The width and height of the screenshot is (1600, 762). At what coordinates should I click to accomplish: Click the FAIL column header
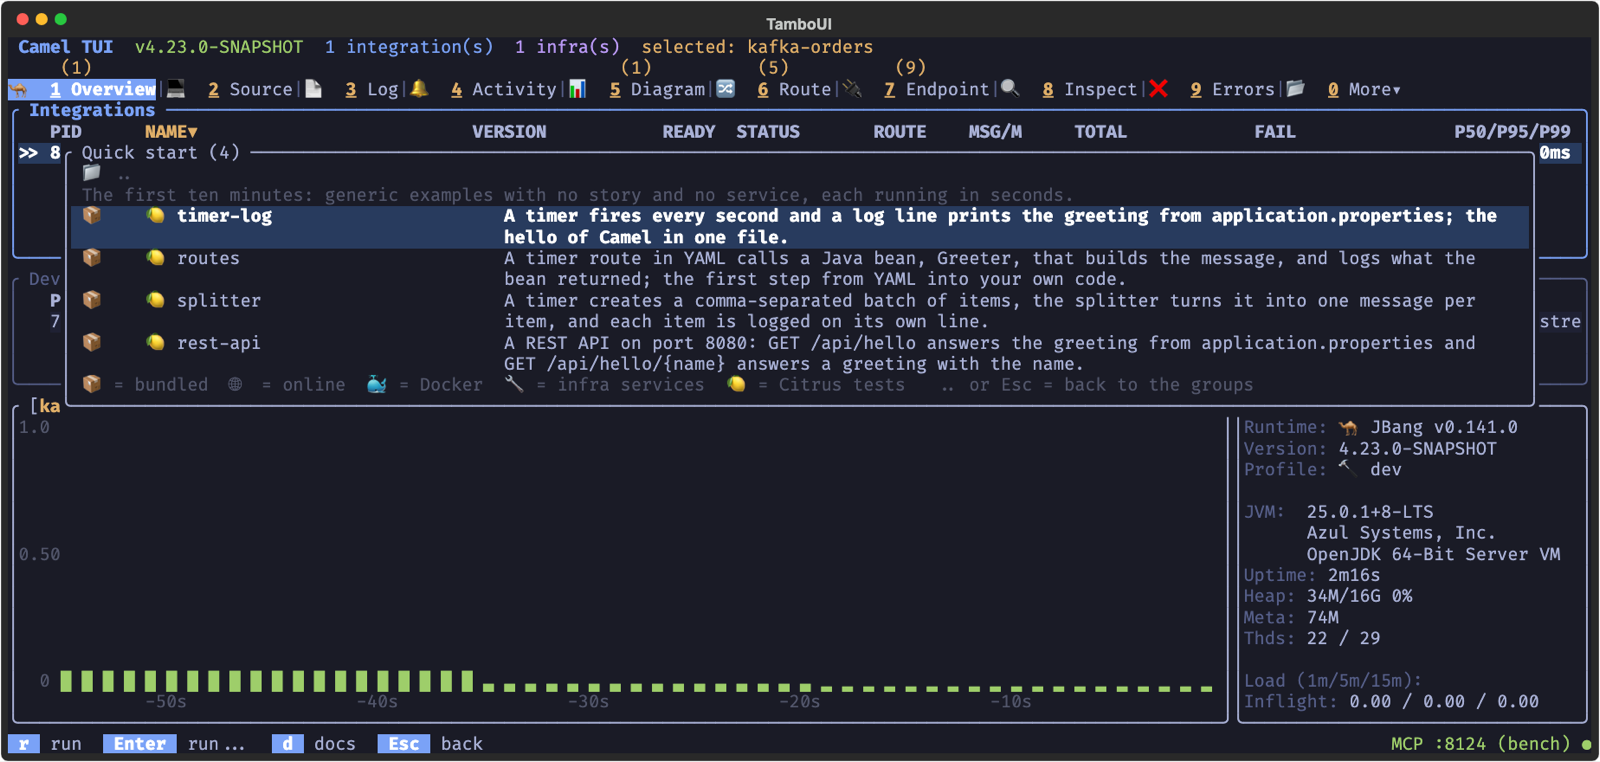1275,131
